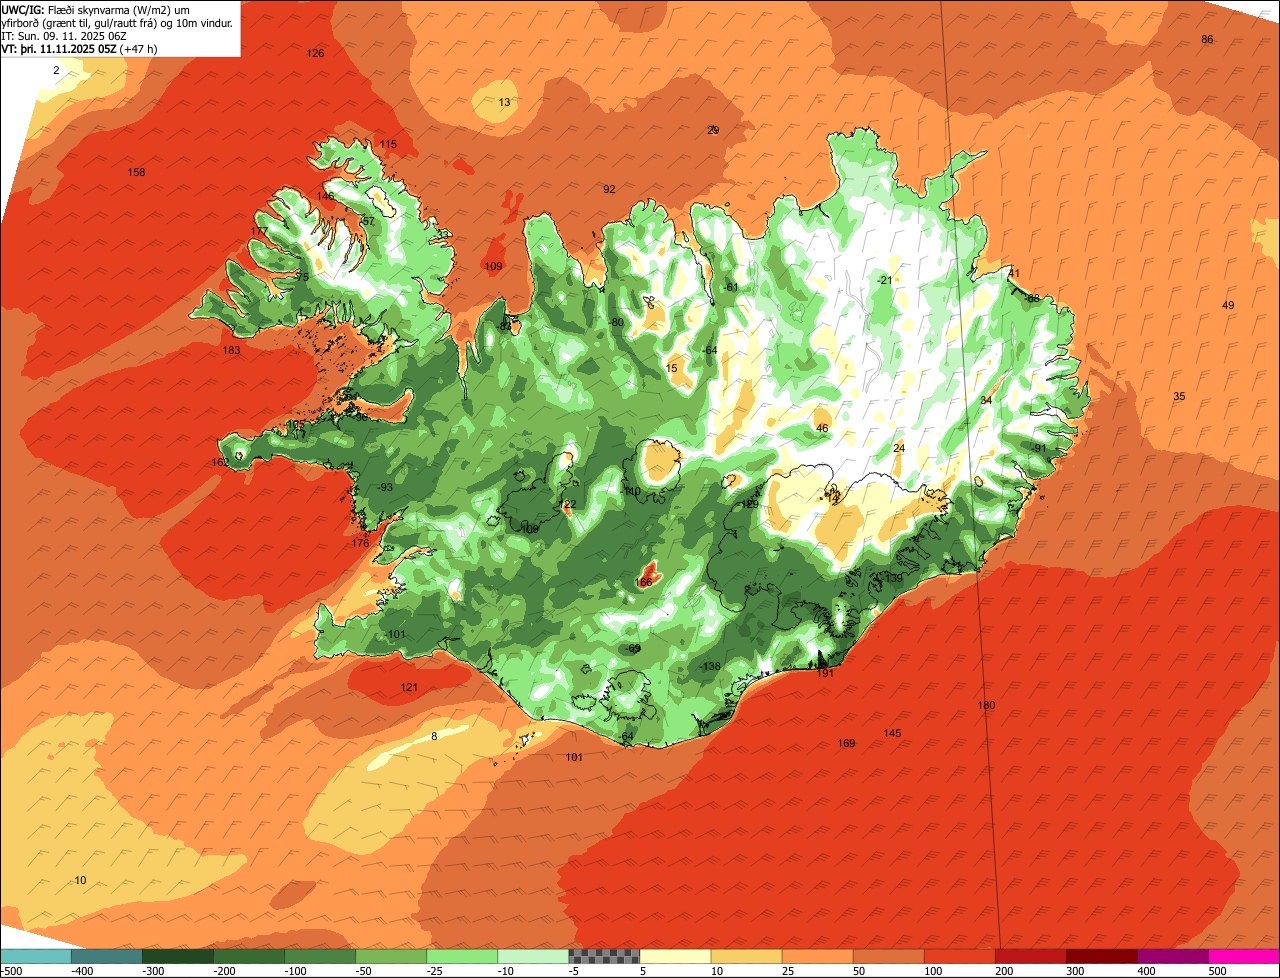1280x978 pixels.
Task: Click the map value -101
Action: tap(395, 634)
